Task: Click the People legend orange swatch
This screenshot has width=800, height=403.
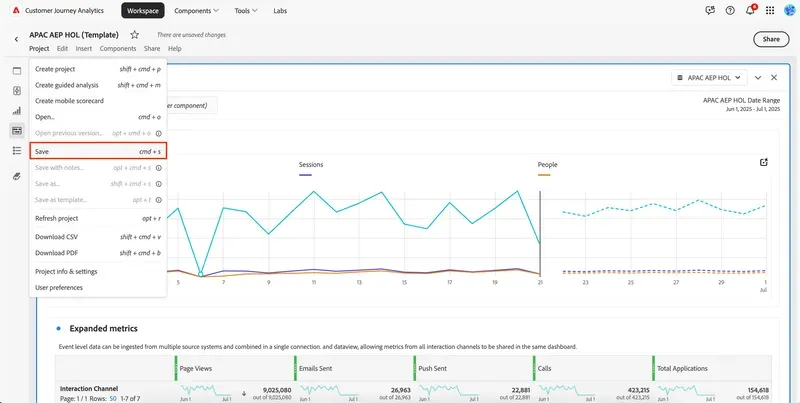Action: (x=544, y=175)
